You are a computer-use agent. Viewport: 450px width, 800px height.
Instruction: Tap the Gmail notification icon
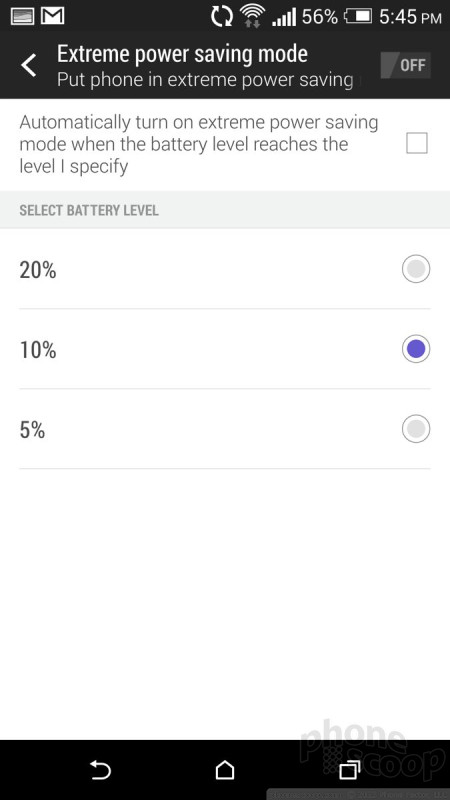coord(52,16)
